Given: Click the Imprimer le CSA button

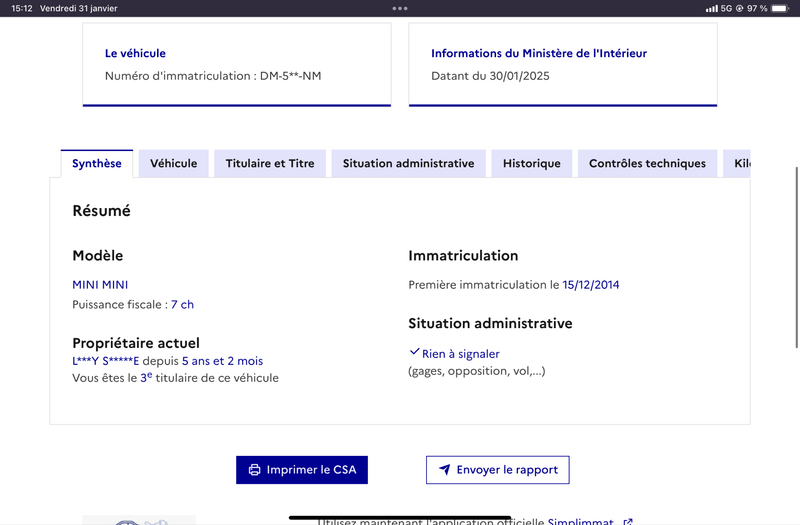Looking at the screenshot, I should pyautogui.click(x=302, y=470).
